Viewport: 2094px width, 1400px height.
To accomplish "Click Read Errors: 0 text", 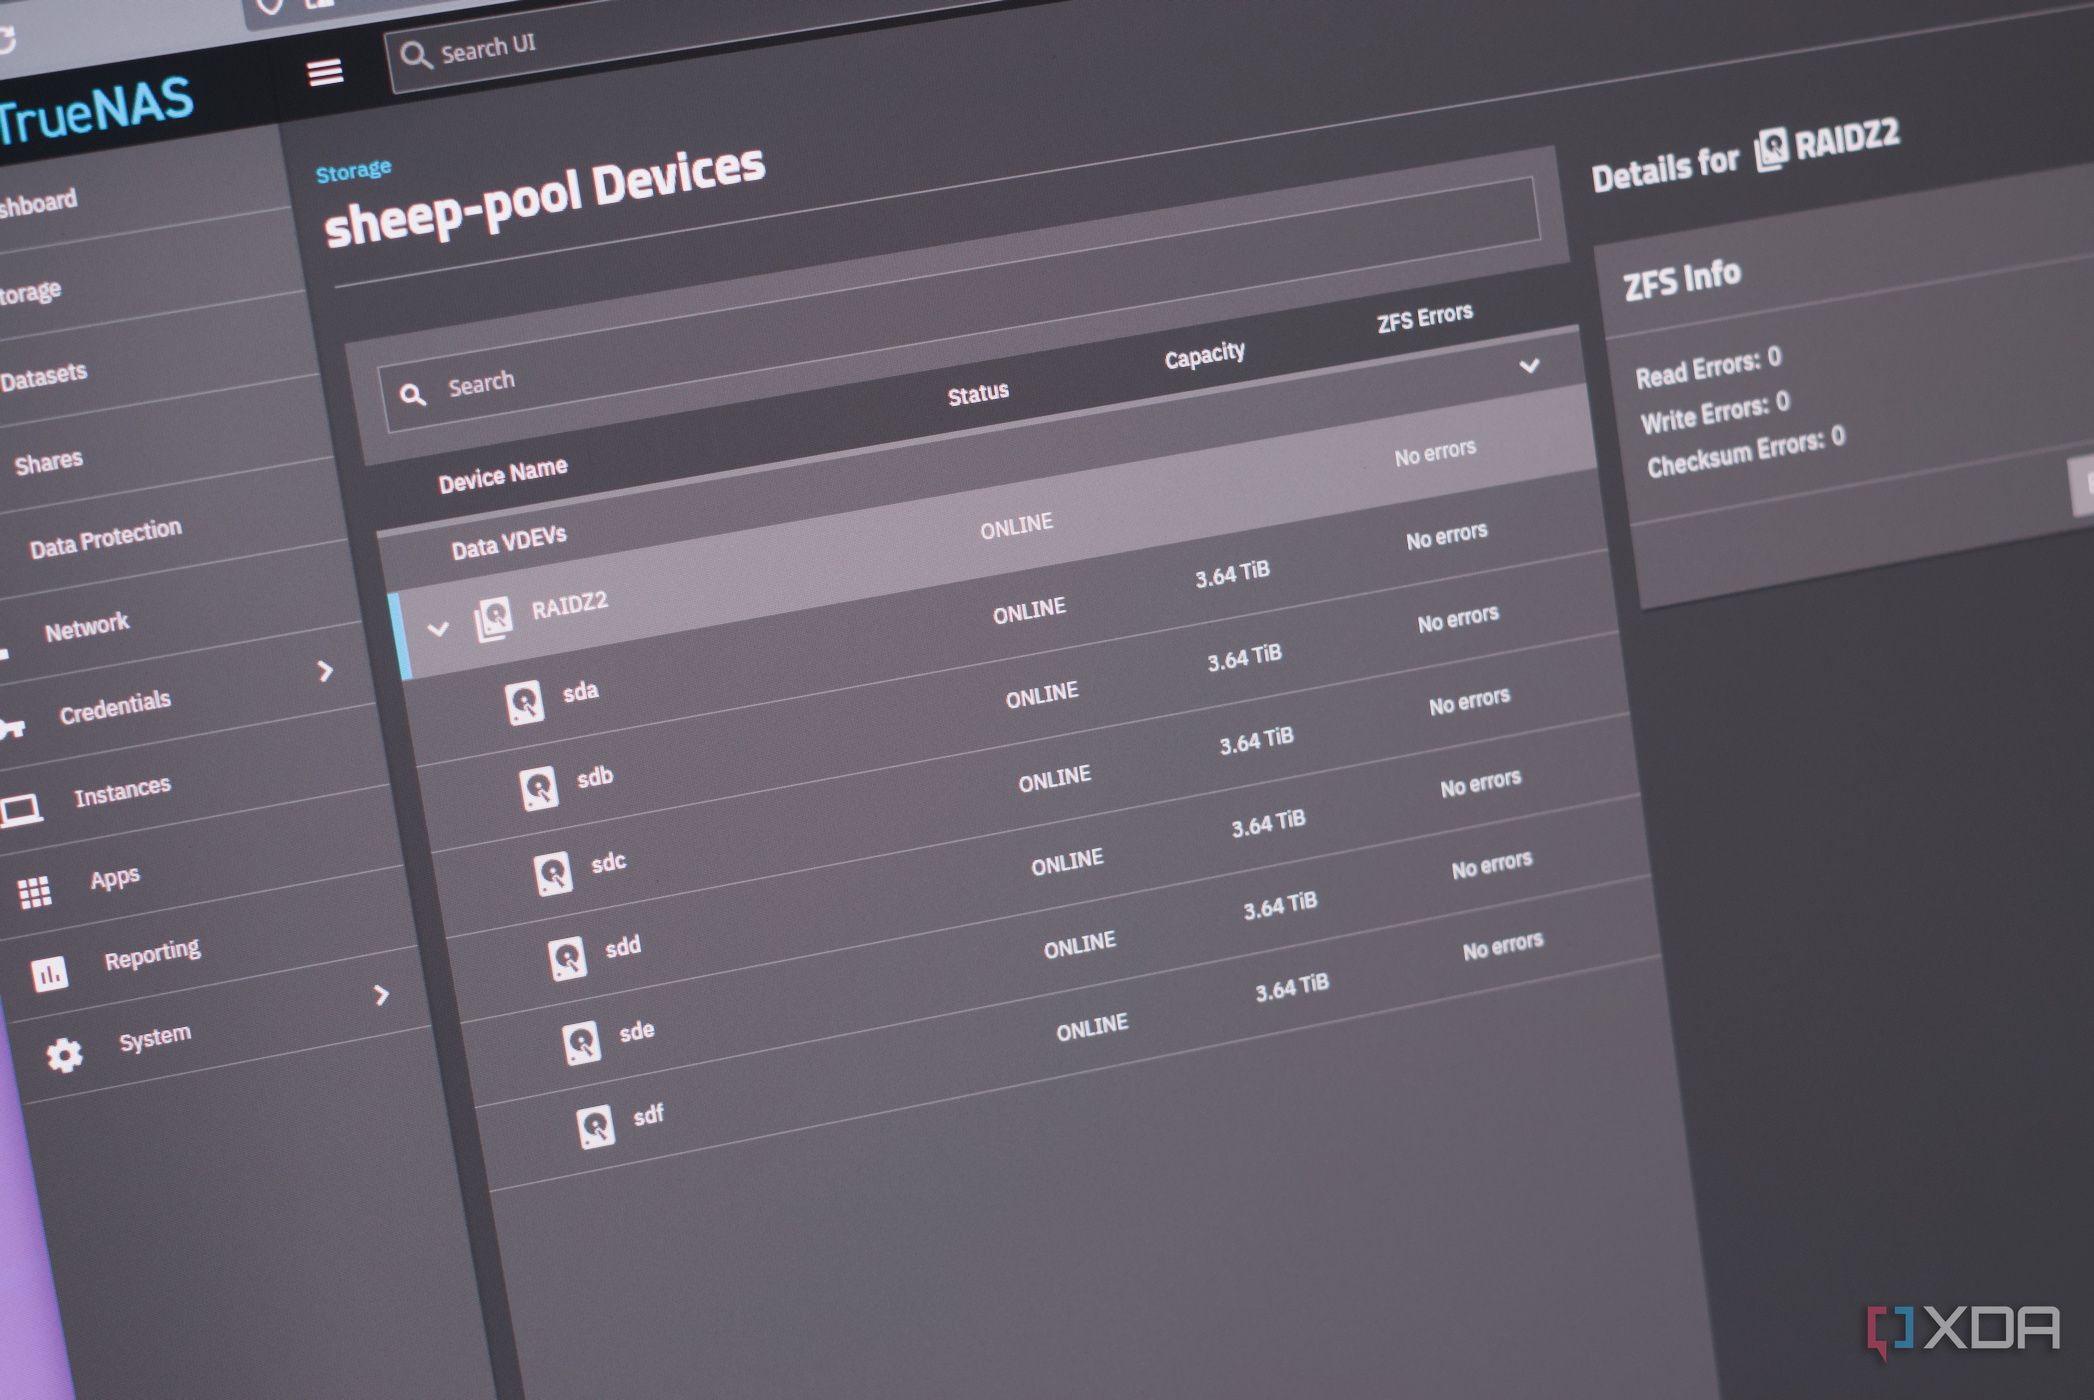I will 1708,367.
